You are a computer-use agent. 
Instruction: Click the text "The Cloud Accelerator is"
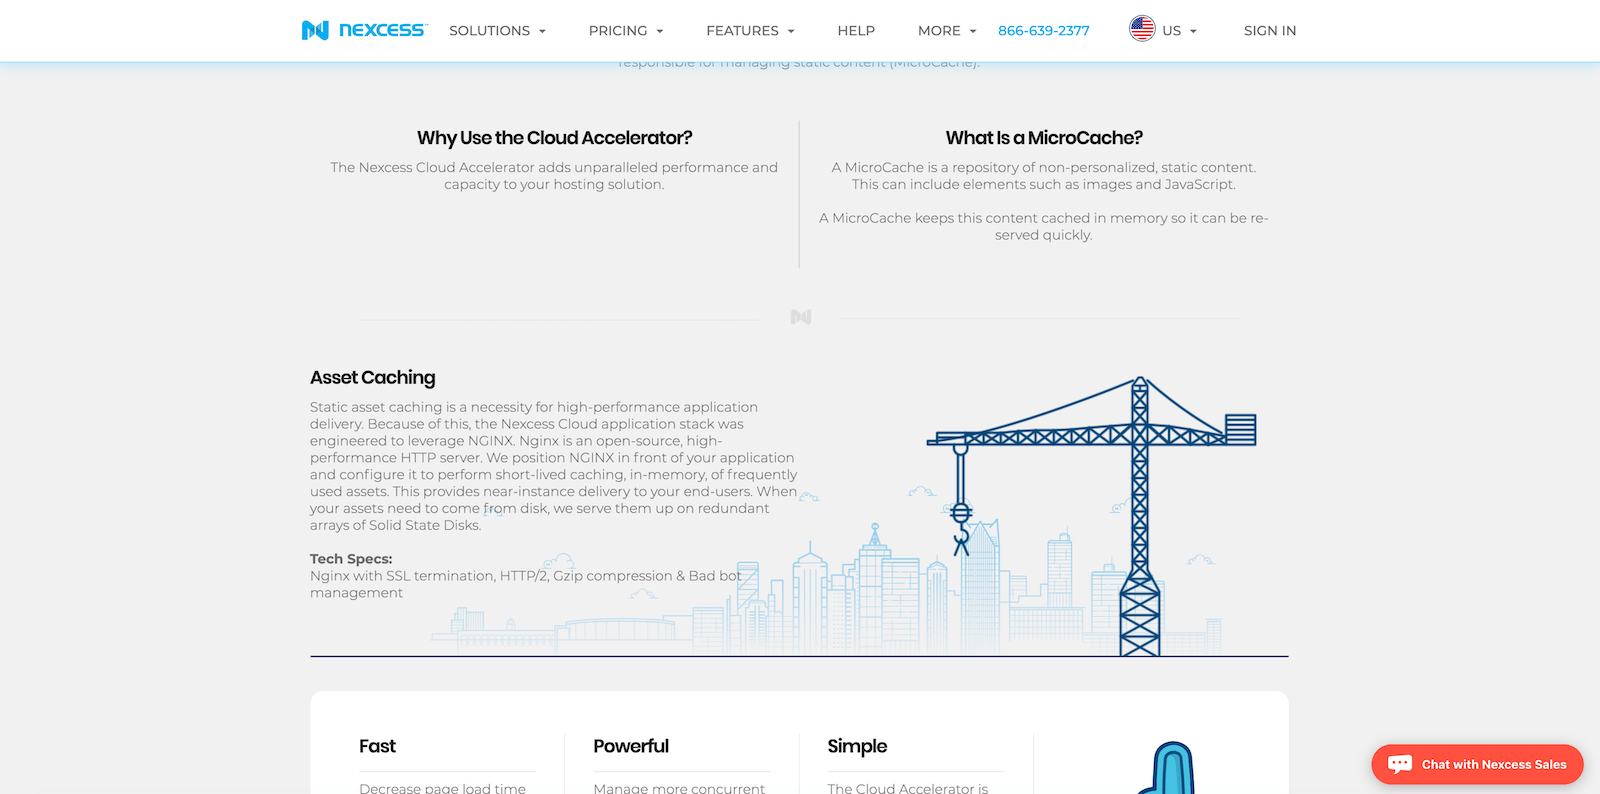pos(907,788)
